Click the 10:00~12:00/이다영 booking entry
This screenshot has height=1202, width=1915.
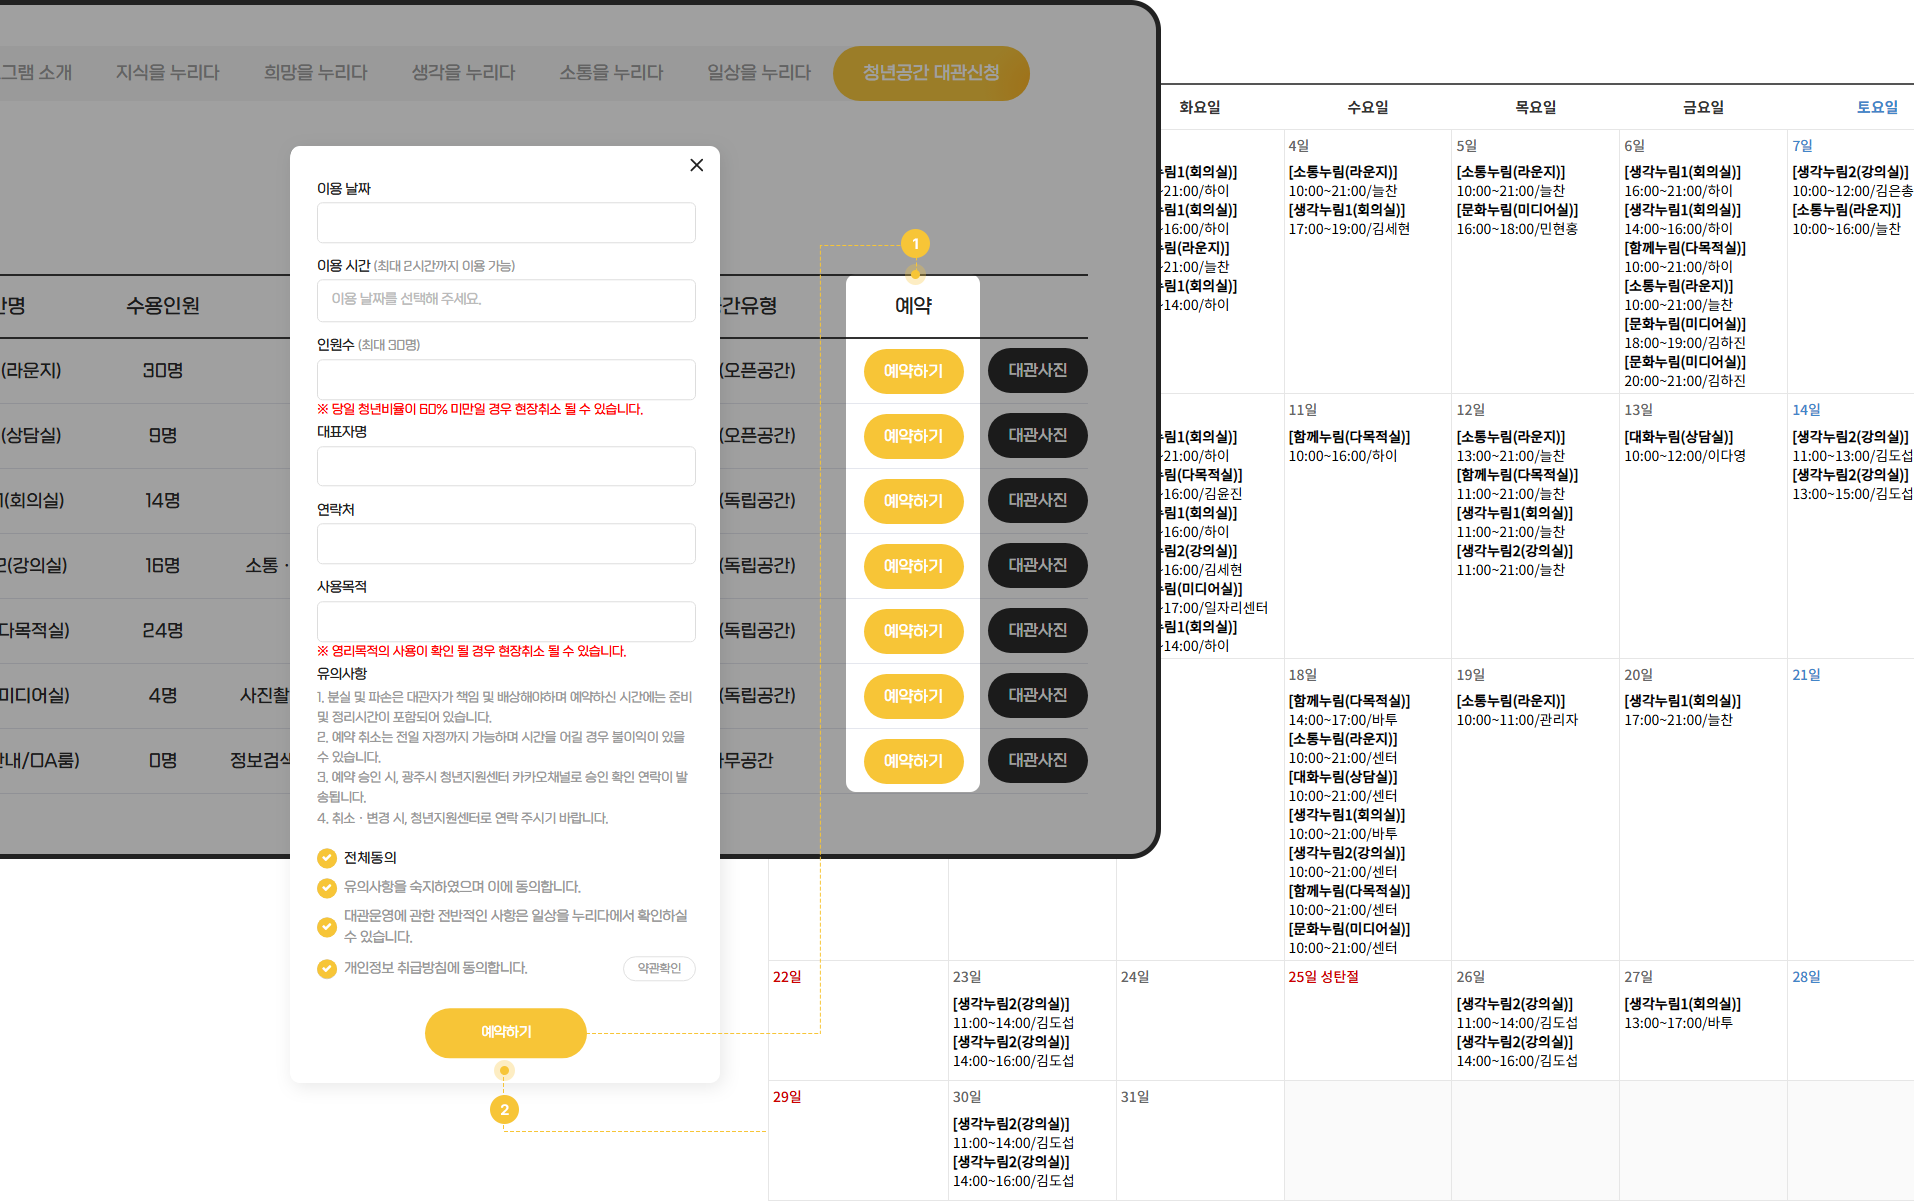tap(1685, 456)
